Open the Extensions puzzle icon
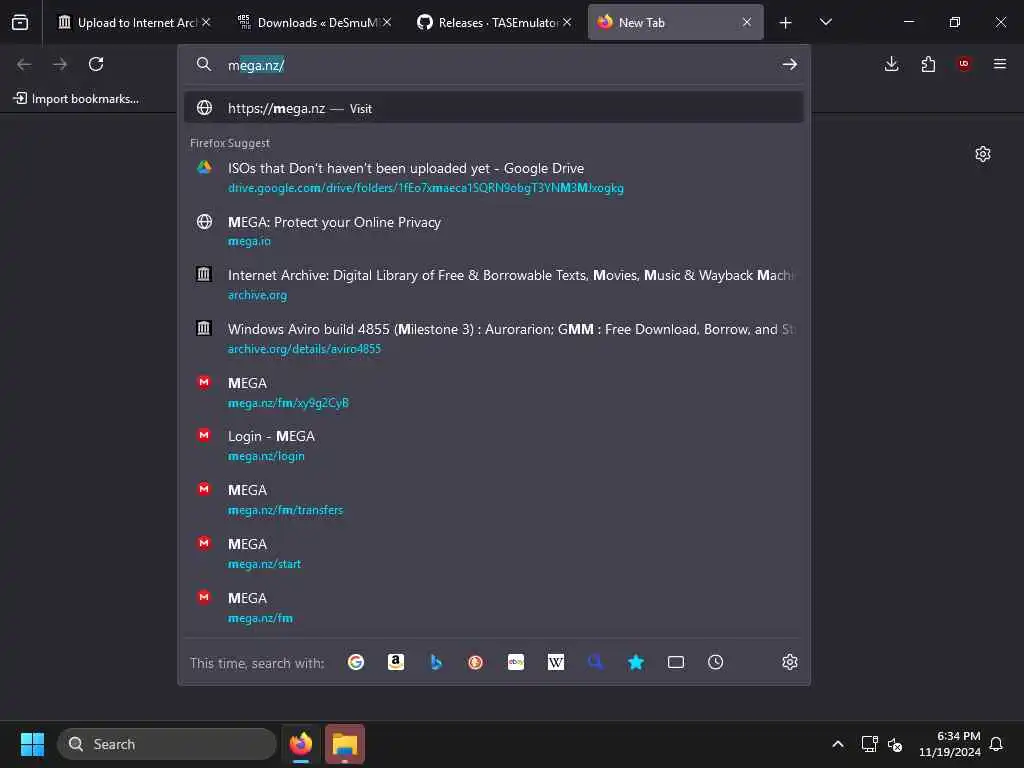Screen dimensions: 1024x768 coord(928,64)
